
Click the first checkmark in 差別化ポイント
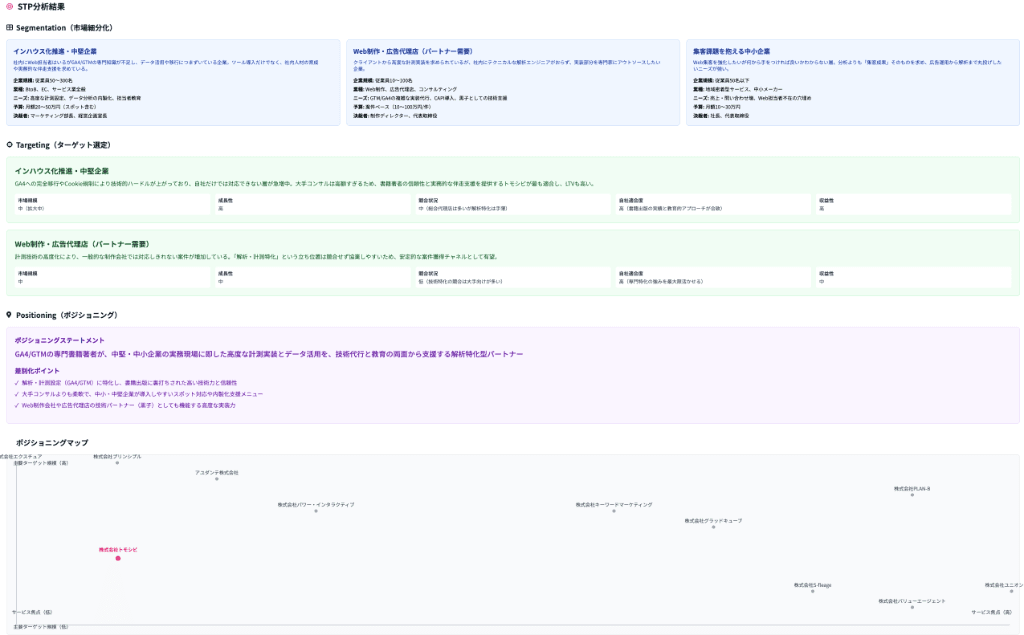coord(17,382)
